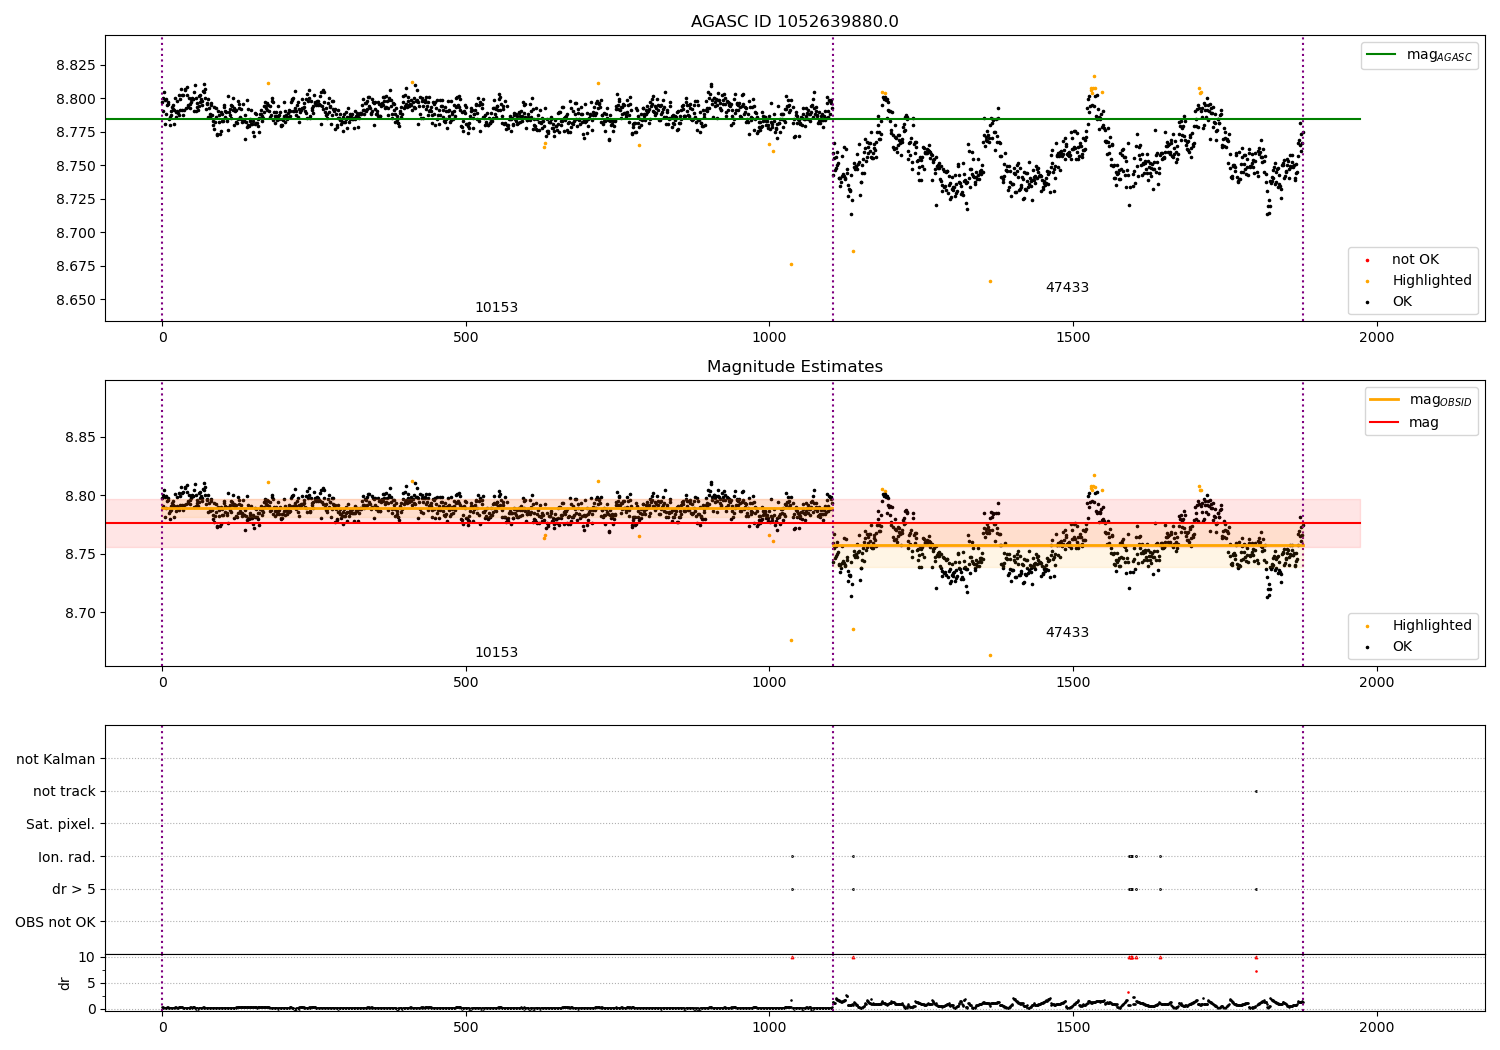Image resolution: width=1500 pixels, height=1050 pixels.
Task: Select the "not OK" legend entry
Action: (x=1415, y=260)
